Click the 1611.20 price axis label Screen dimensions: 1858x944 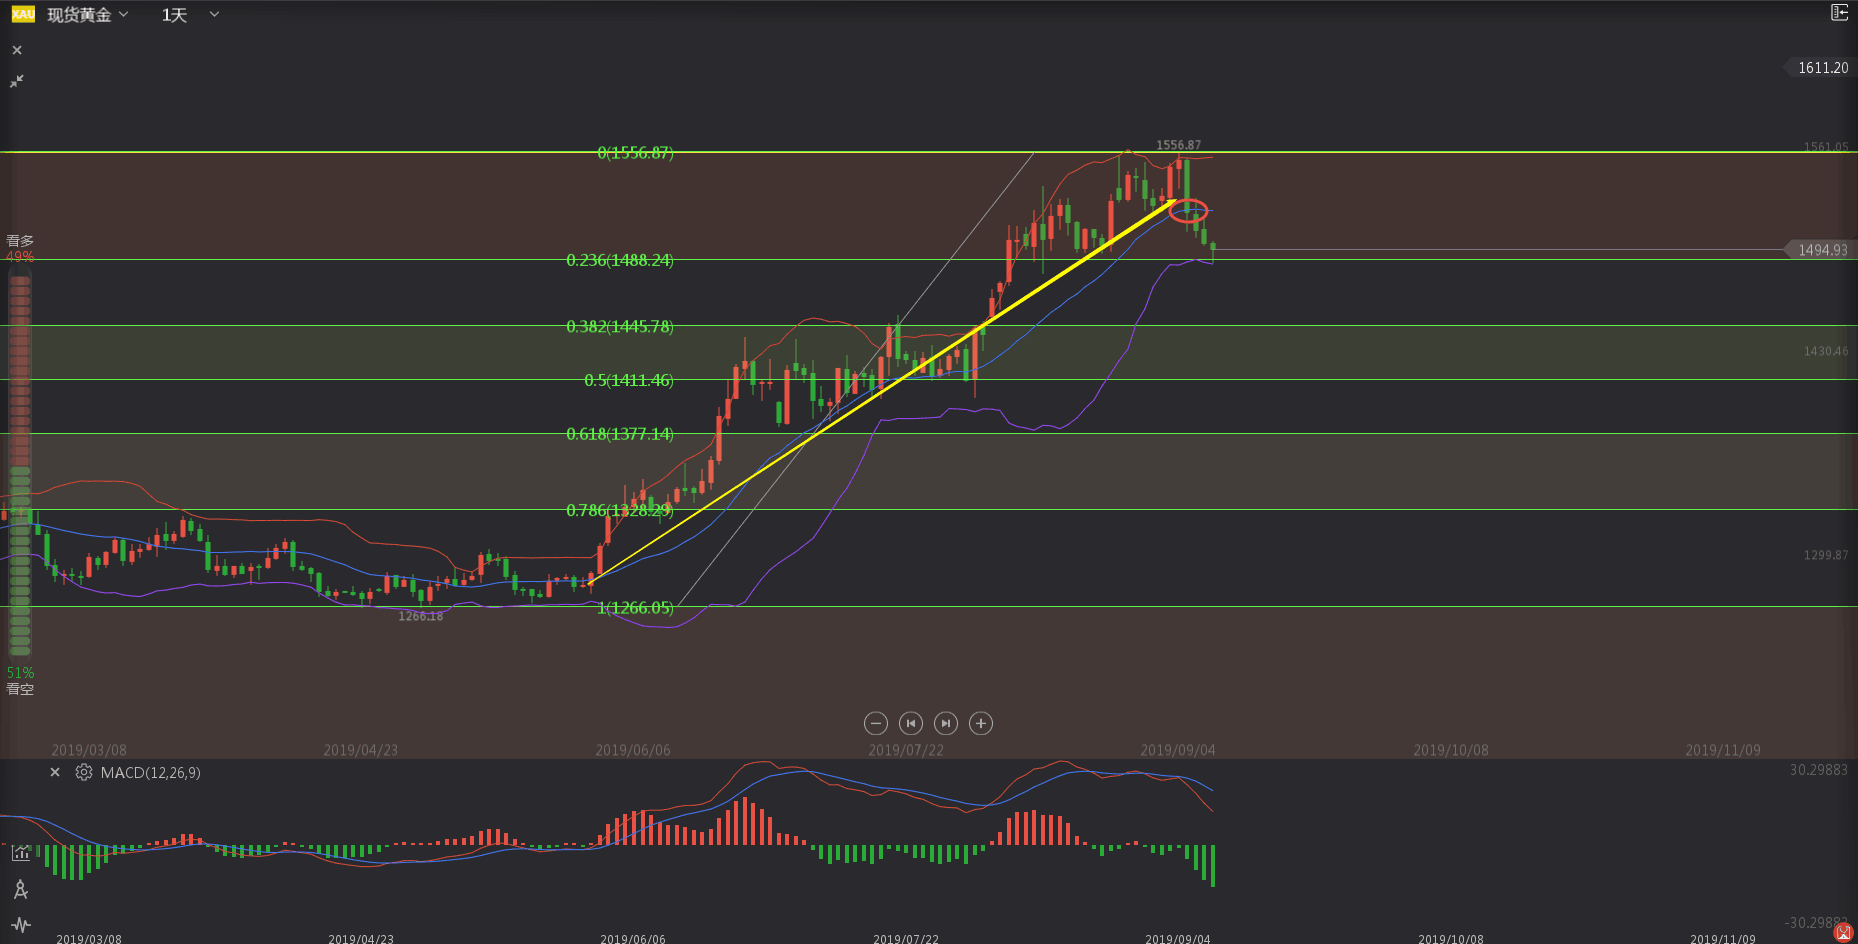(x=1821, y=68)
